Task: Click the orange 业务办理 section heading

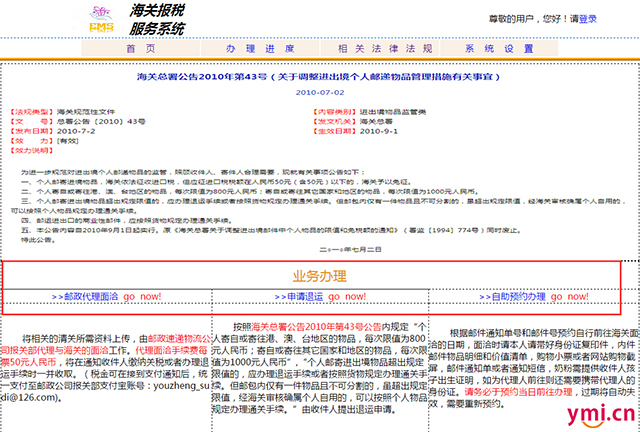Action: pyautogui.click(x=319, y=275)
